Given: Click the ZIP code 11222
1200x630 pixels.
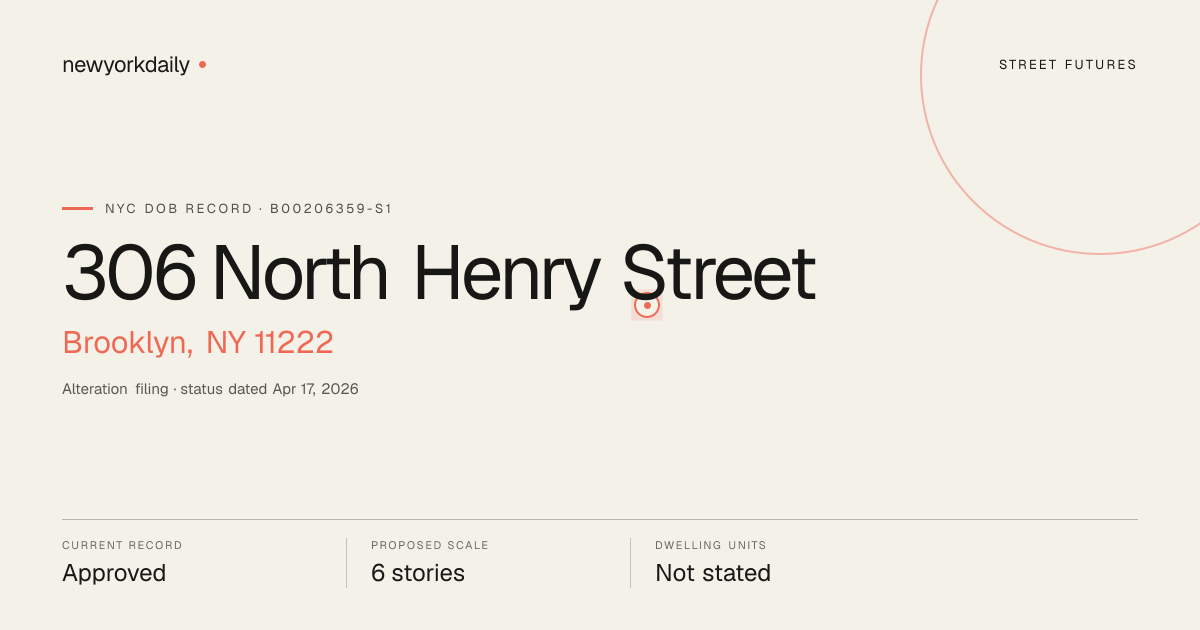Looking at the screenshot, I should (x=293, y=343).
